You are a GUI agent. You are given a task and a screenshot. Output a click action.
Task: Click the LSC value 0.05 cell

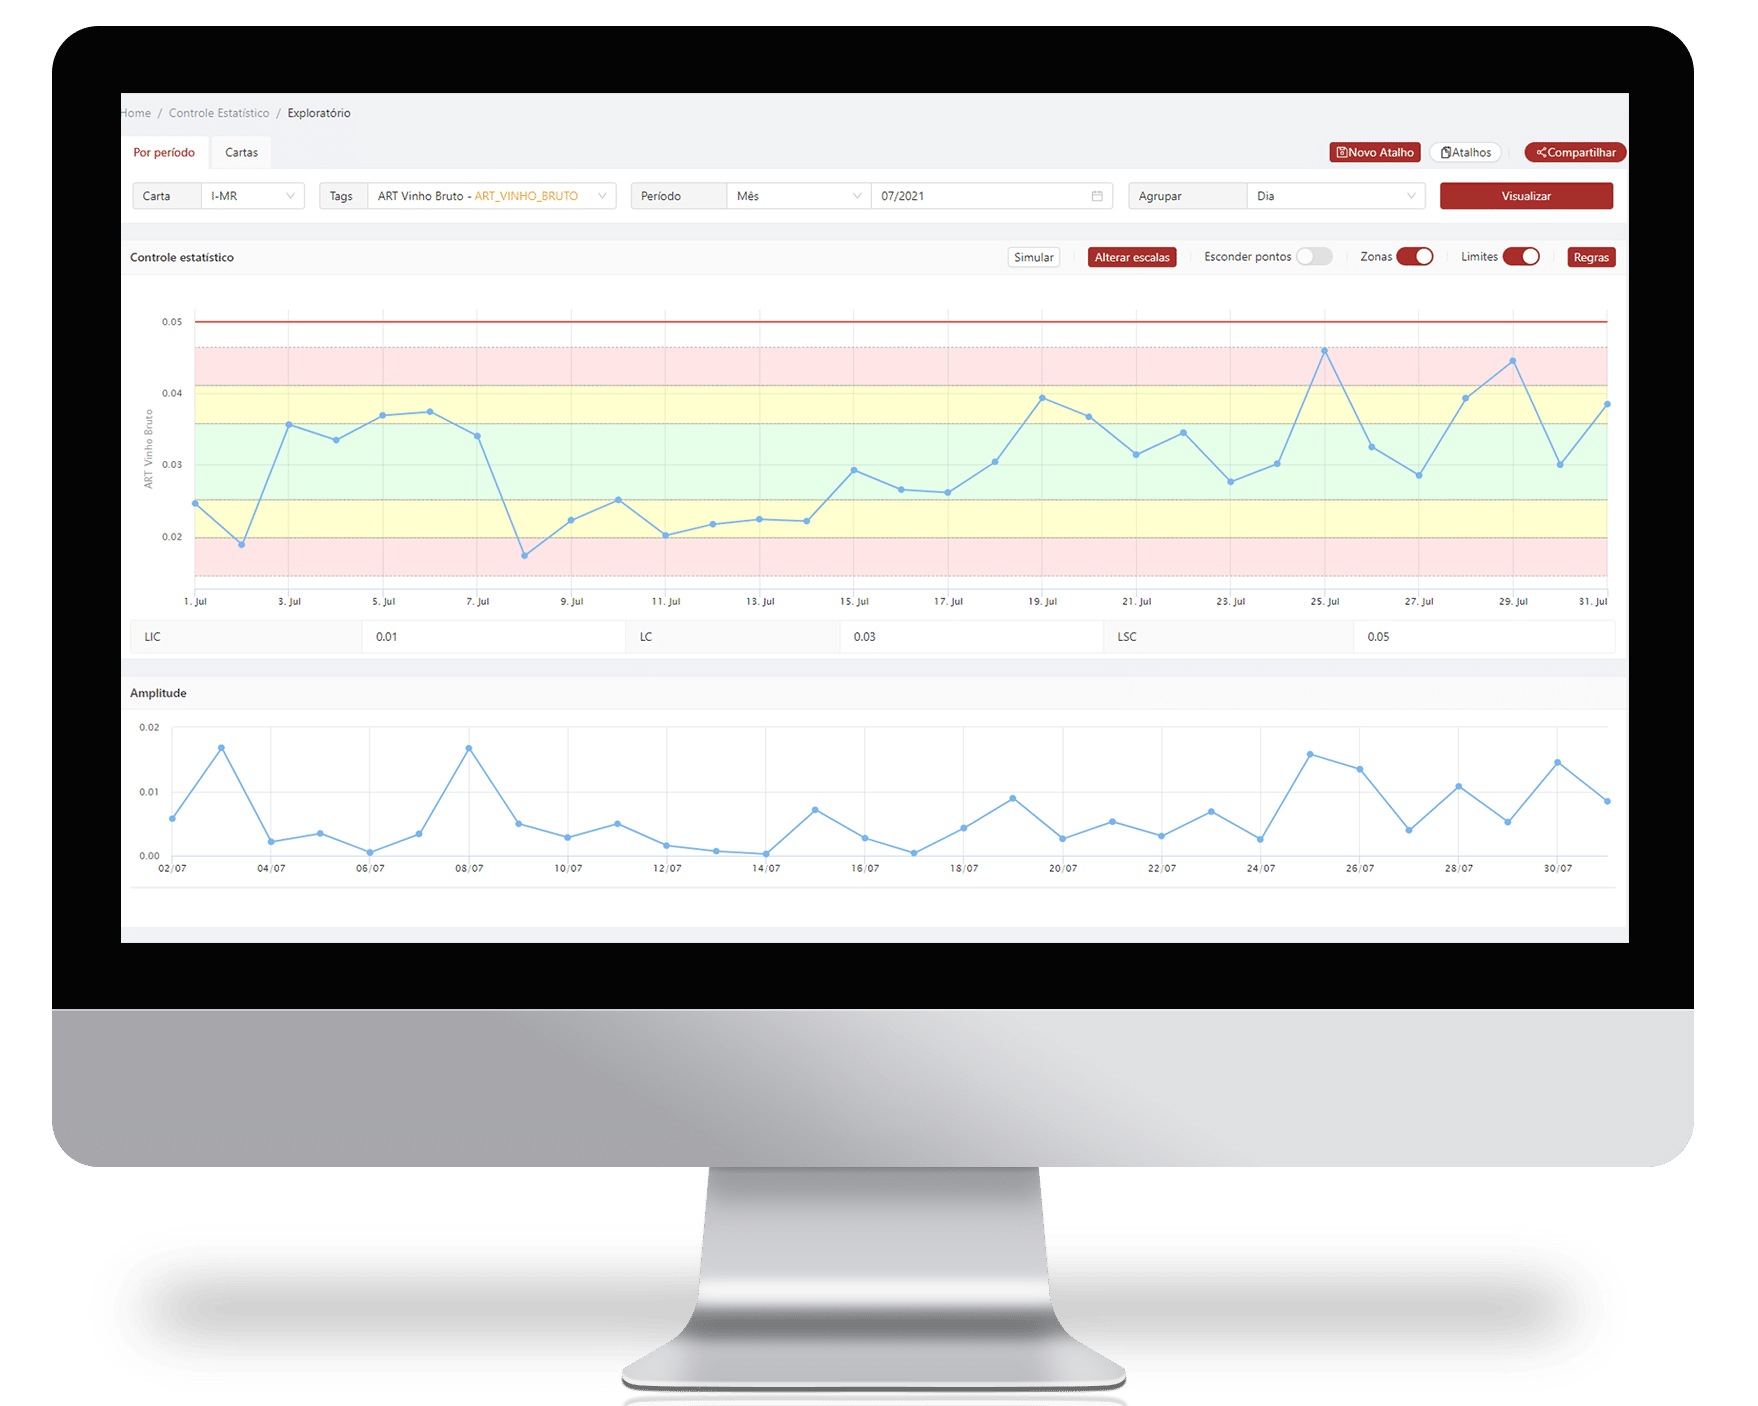coord(1484,637)
